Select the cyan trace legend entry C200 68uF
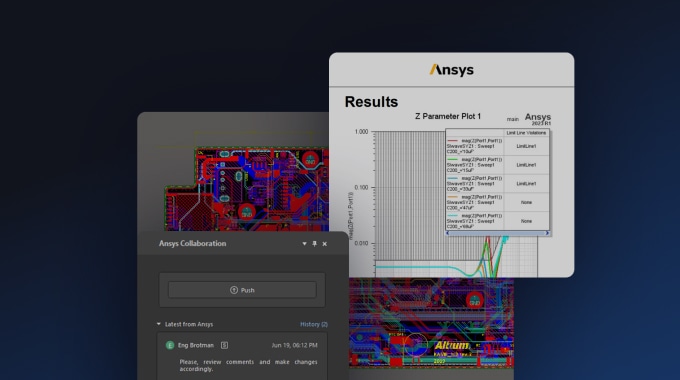680x380 pixels. click(x=475, y=221)
